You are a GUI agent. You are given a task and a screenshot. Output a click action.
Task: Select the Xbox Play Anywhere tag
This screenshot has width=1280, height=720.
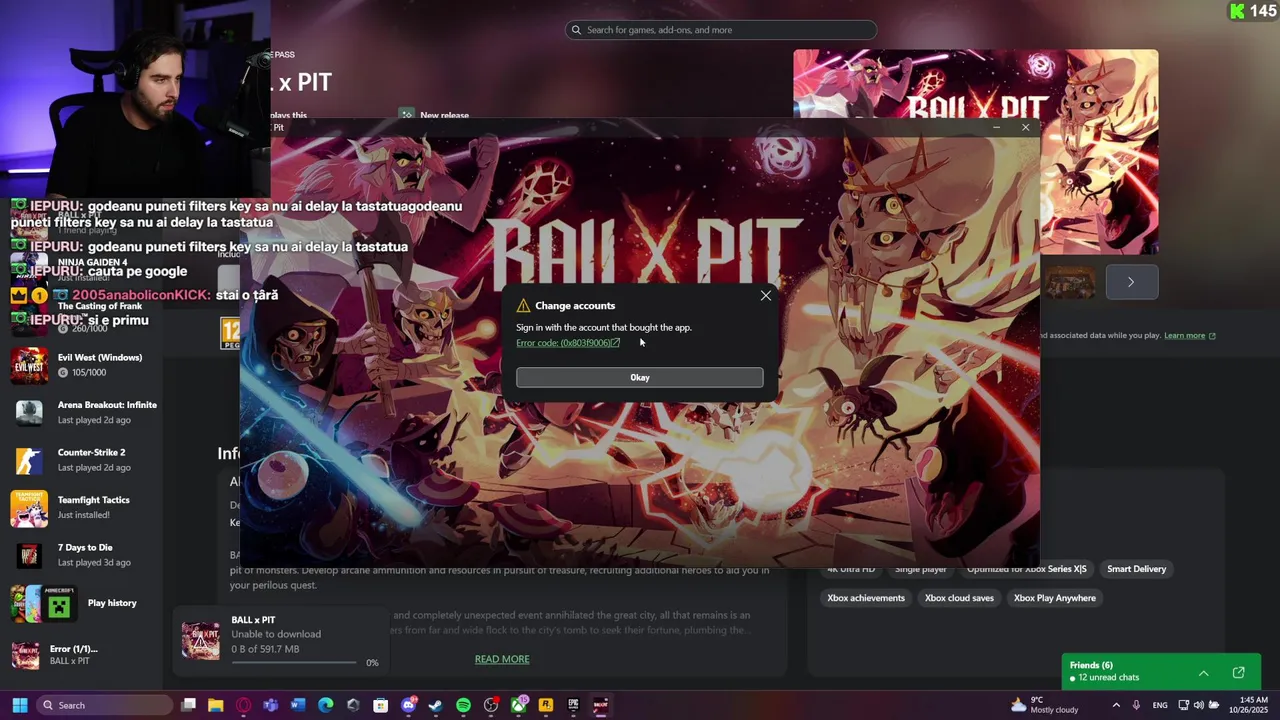[x=1055, y=598]
